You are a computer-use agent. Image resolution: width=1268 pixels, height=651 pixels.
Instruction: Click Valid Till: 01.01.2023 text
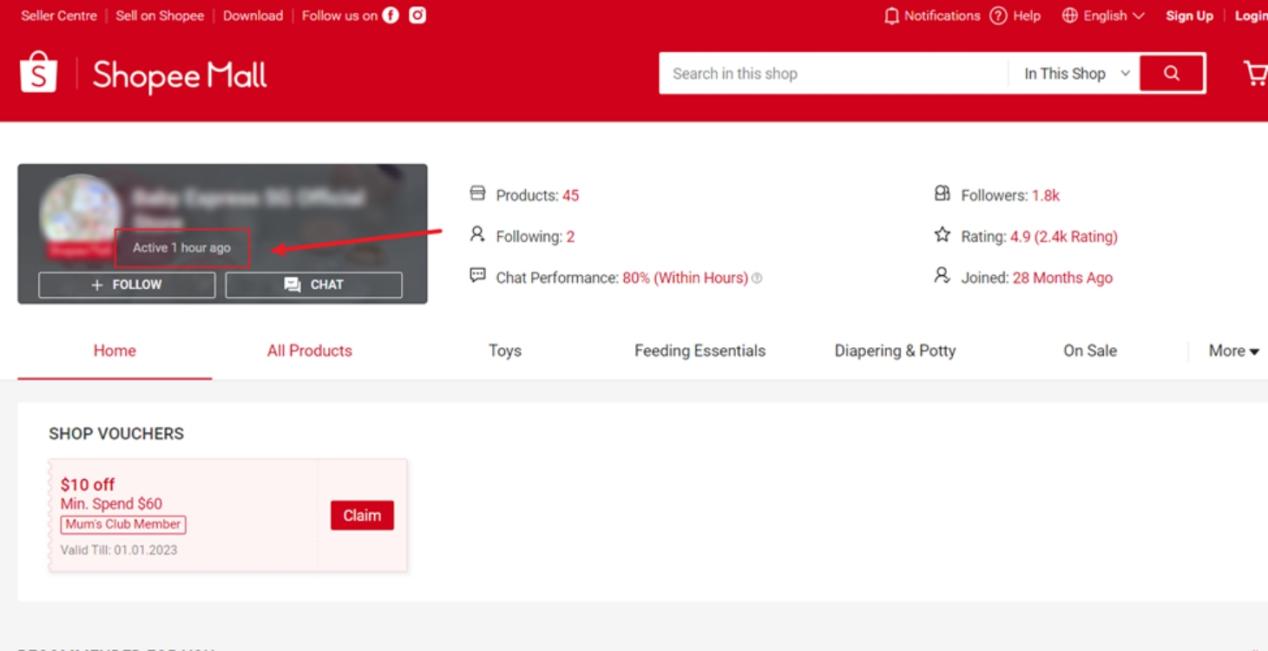(119, 550)
